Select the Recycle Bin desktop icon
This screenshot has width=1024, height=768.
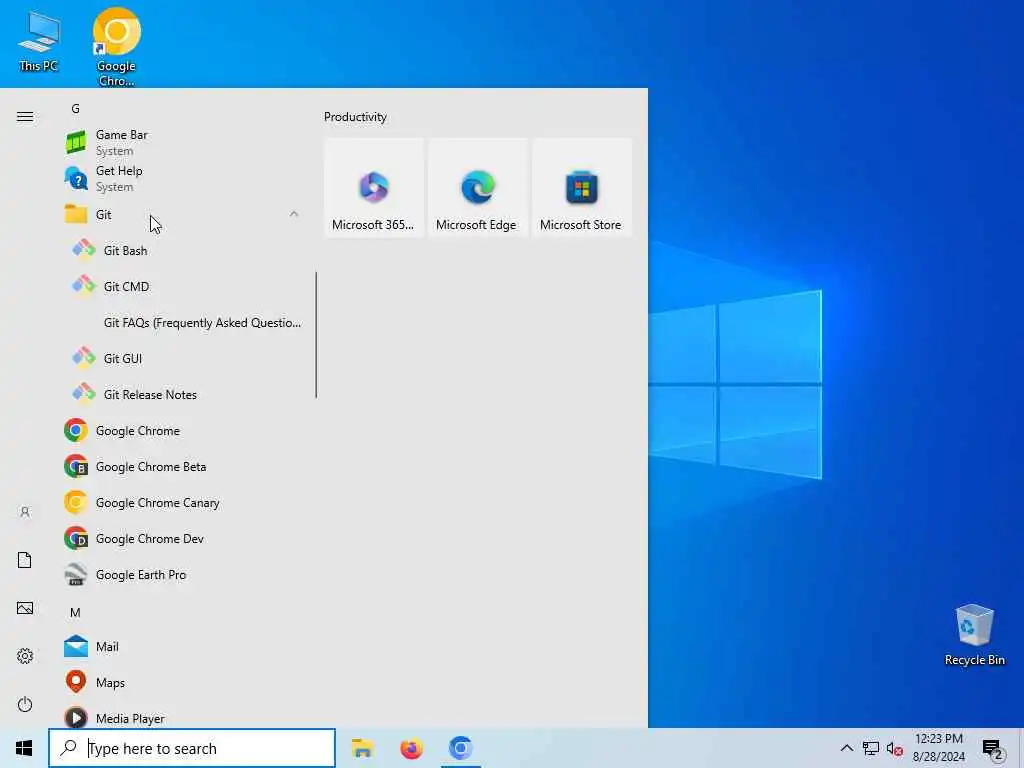tap(974, 635)
